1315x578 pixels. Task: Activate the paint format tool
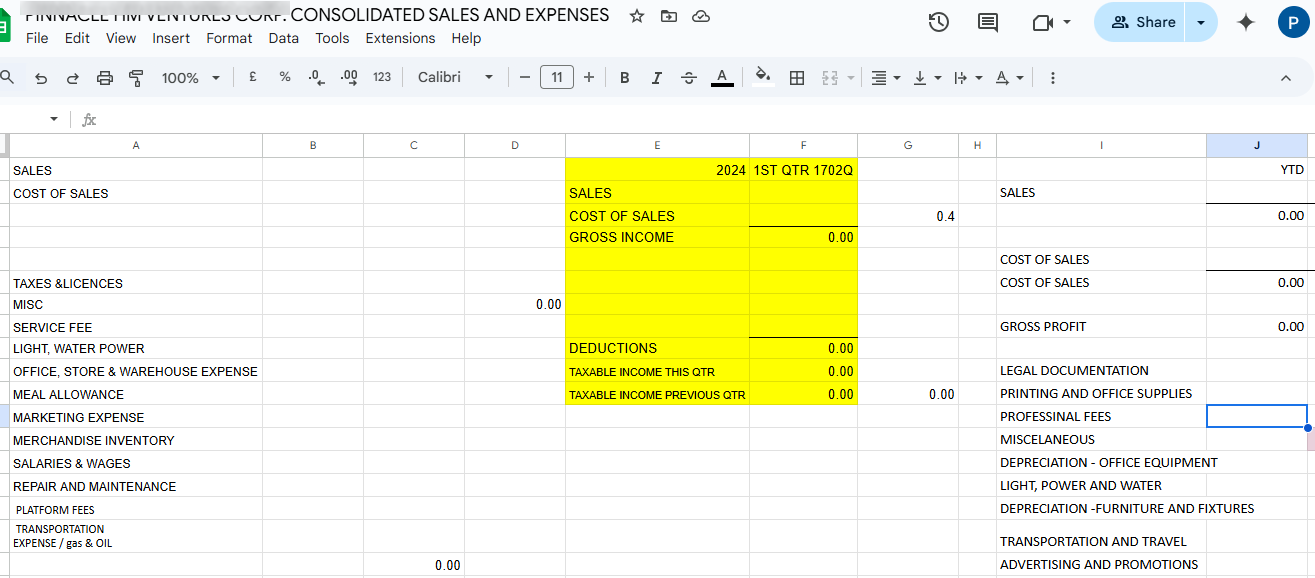136,78
